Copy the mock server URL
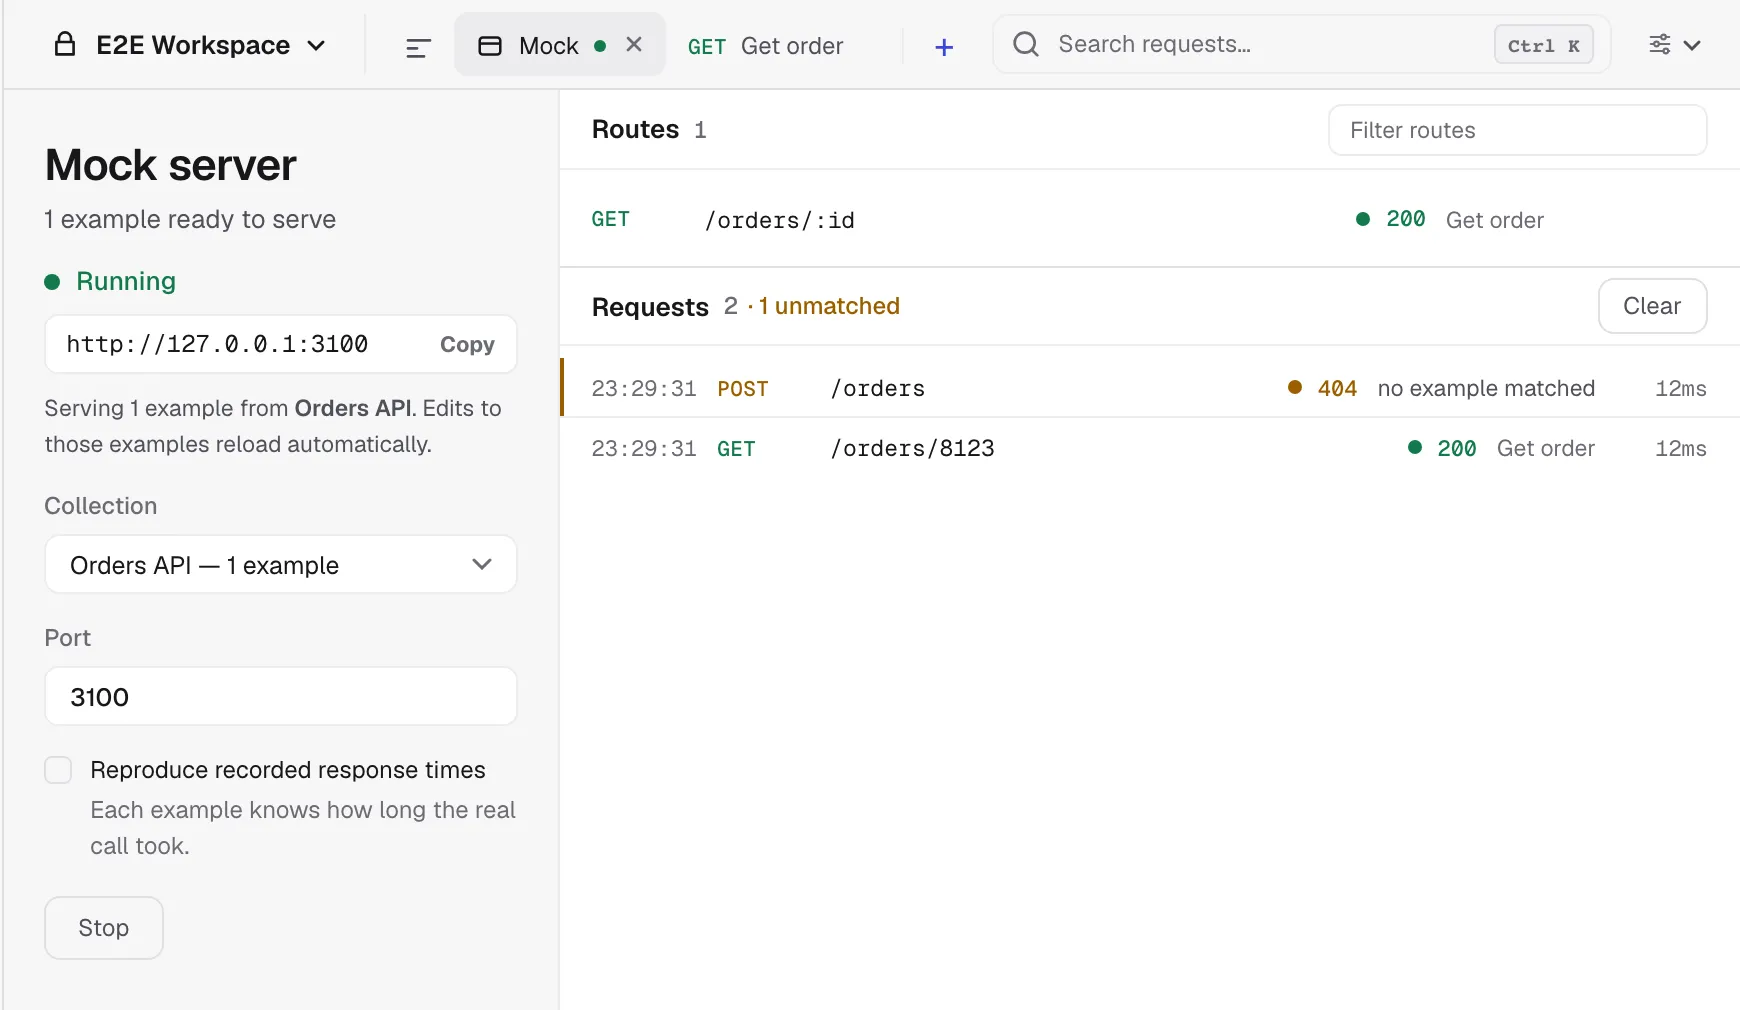Screen dimensions: 1740x1010 pyautogui.click(x=467, y=344)
